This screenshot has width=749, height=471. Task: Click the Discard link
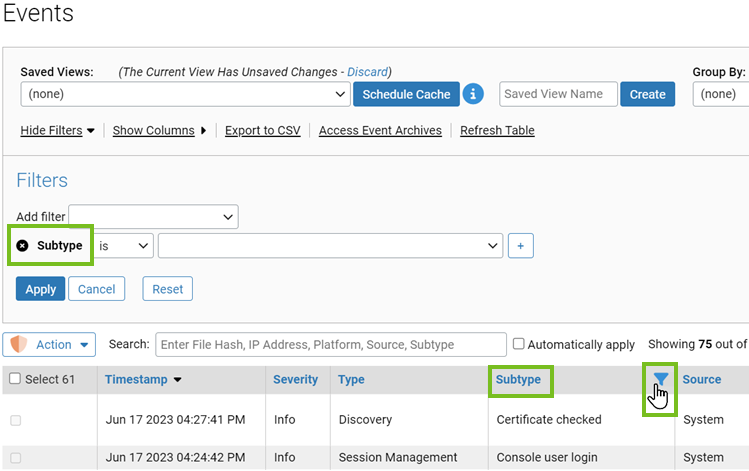click(x=367, y=72)
